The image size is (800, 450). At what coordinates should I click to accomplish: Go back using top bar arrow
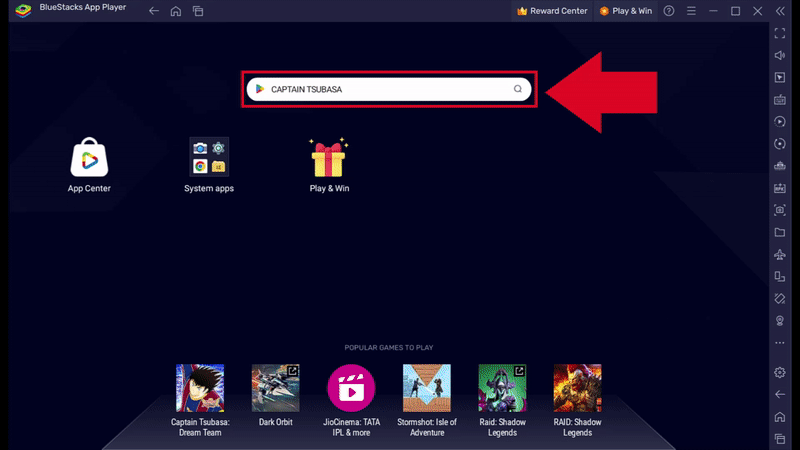click(154, 11)
